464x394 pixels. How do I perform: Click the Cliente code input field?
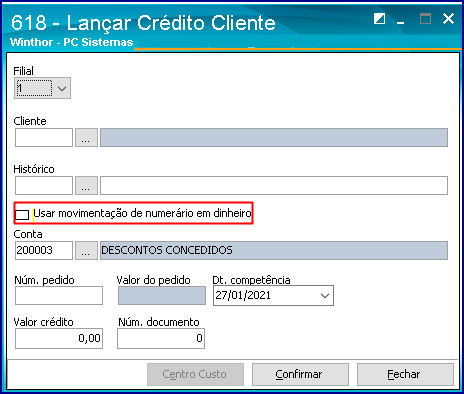[44, 138]
